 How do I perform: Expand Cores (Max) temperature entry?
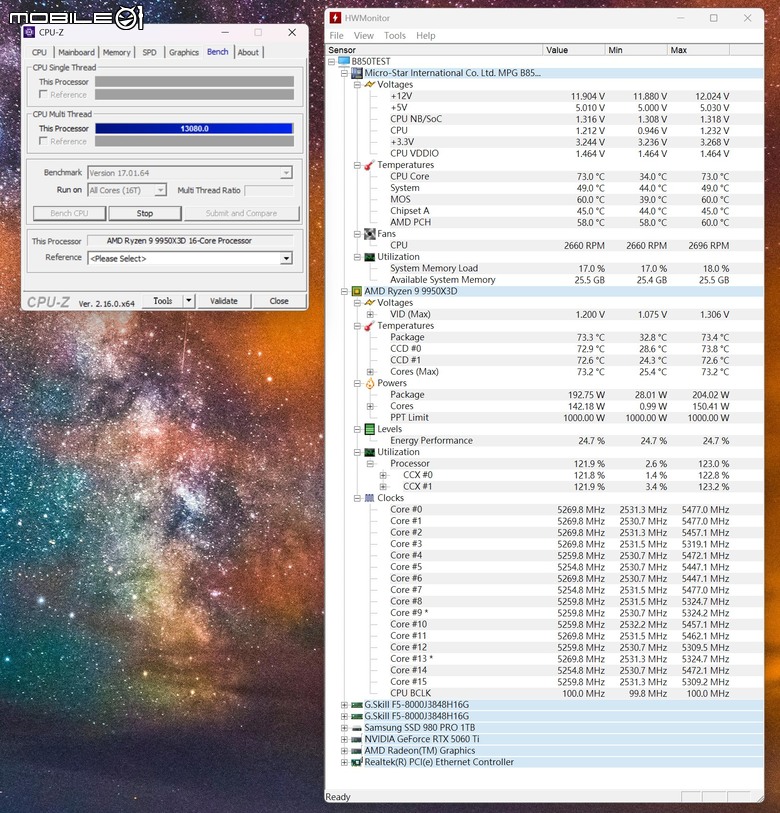coord(370,372)
